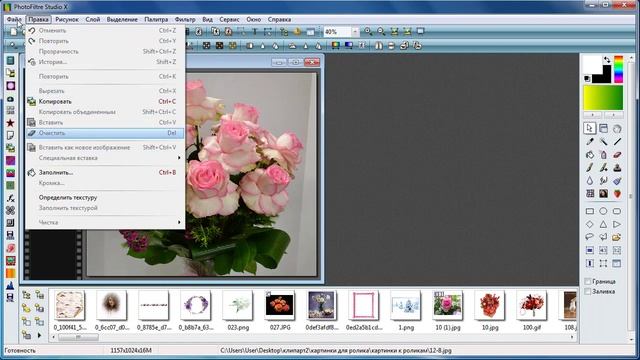Open the Палитра menu

click(156, 19)
